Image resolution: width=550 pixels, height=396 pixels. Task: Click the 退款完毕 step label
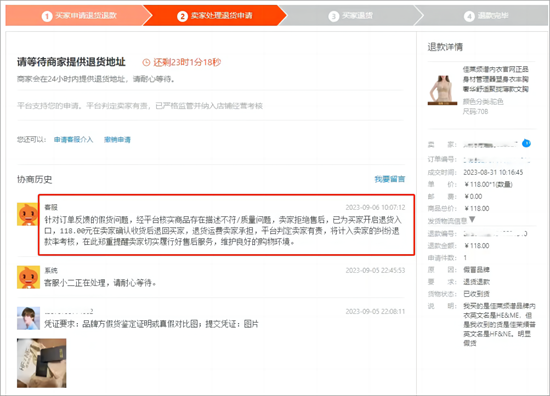[x=493, y=15]
